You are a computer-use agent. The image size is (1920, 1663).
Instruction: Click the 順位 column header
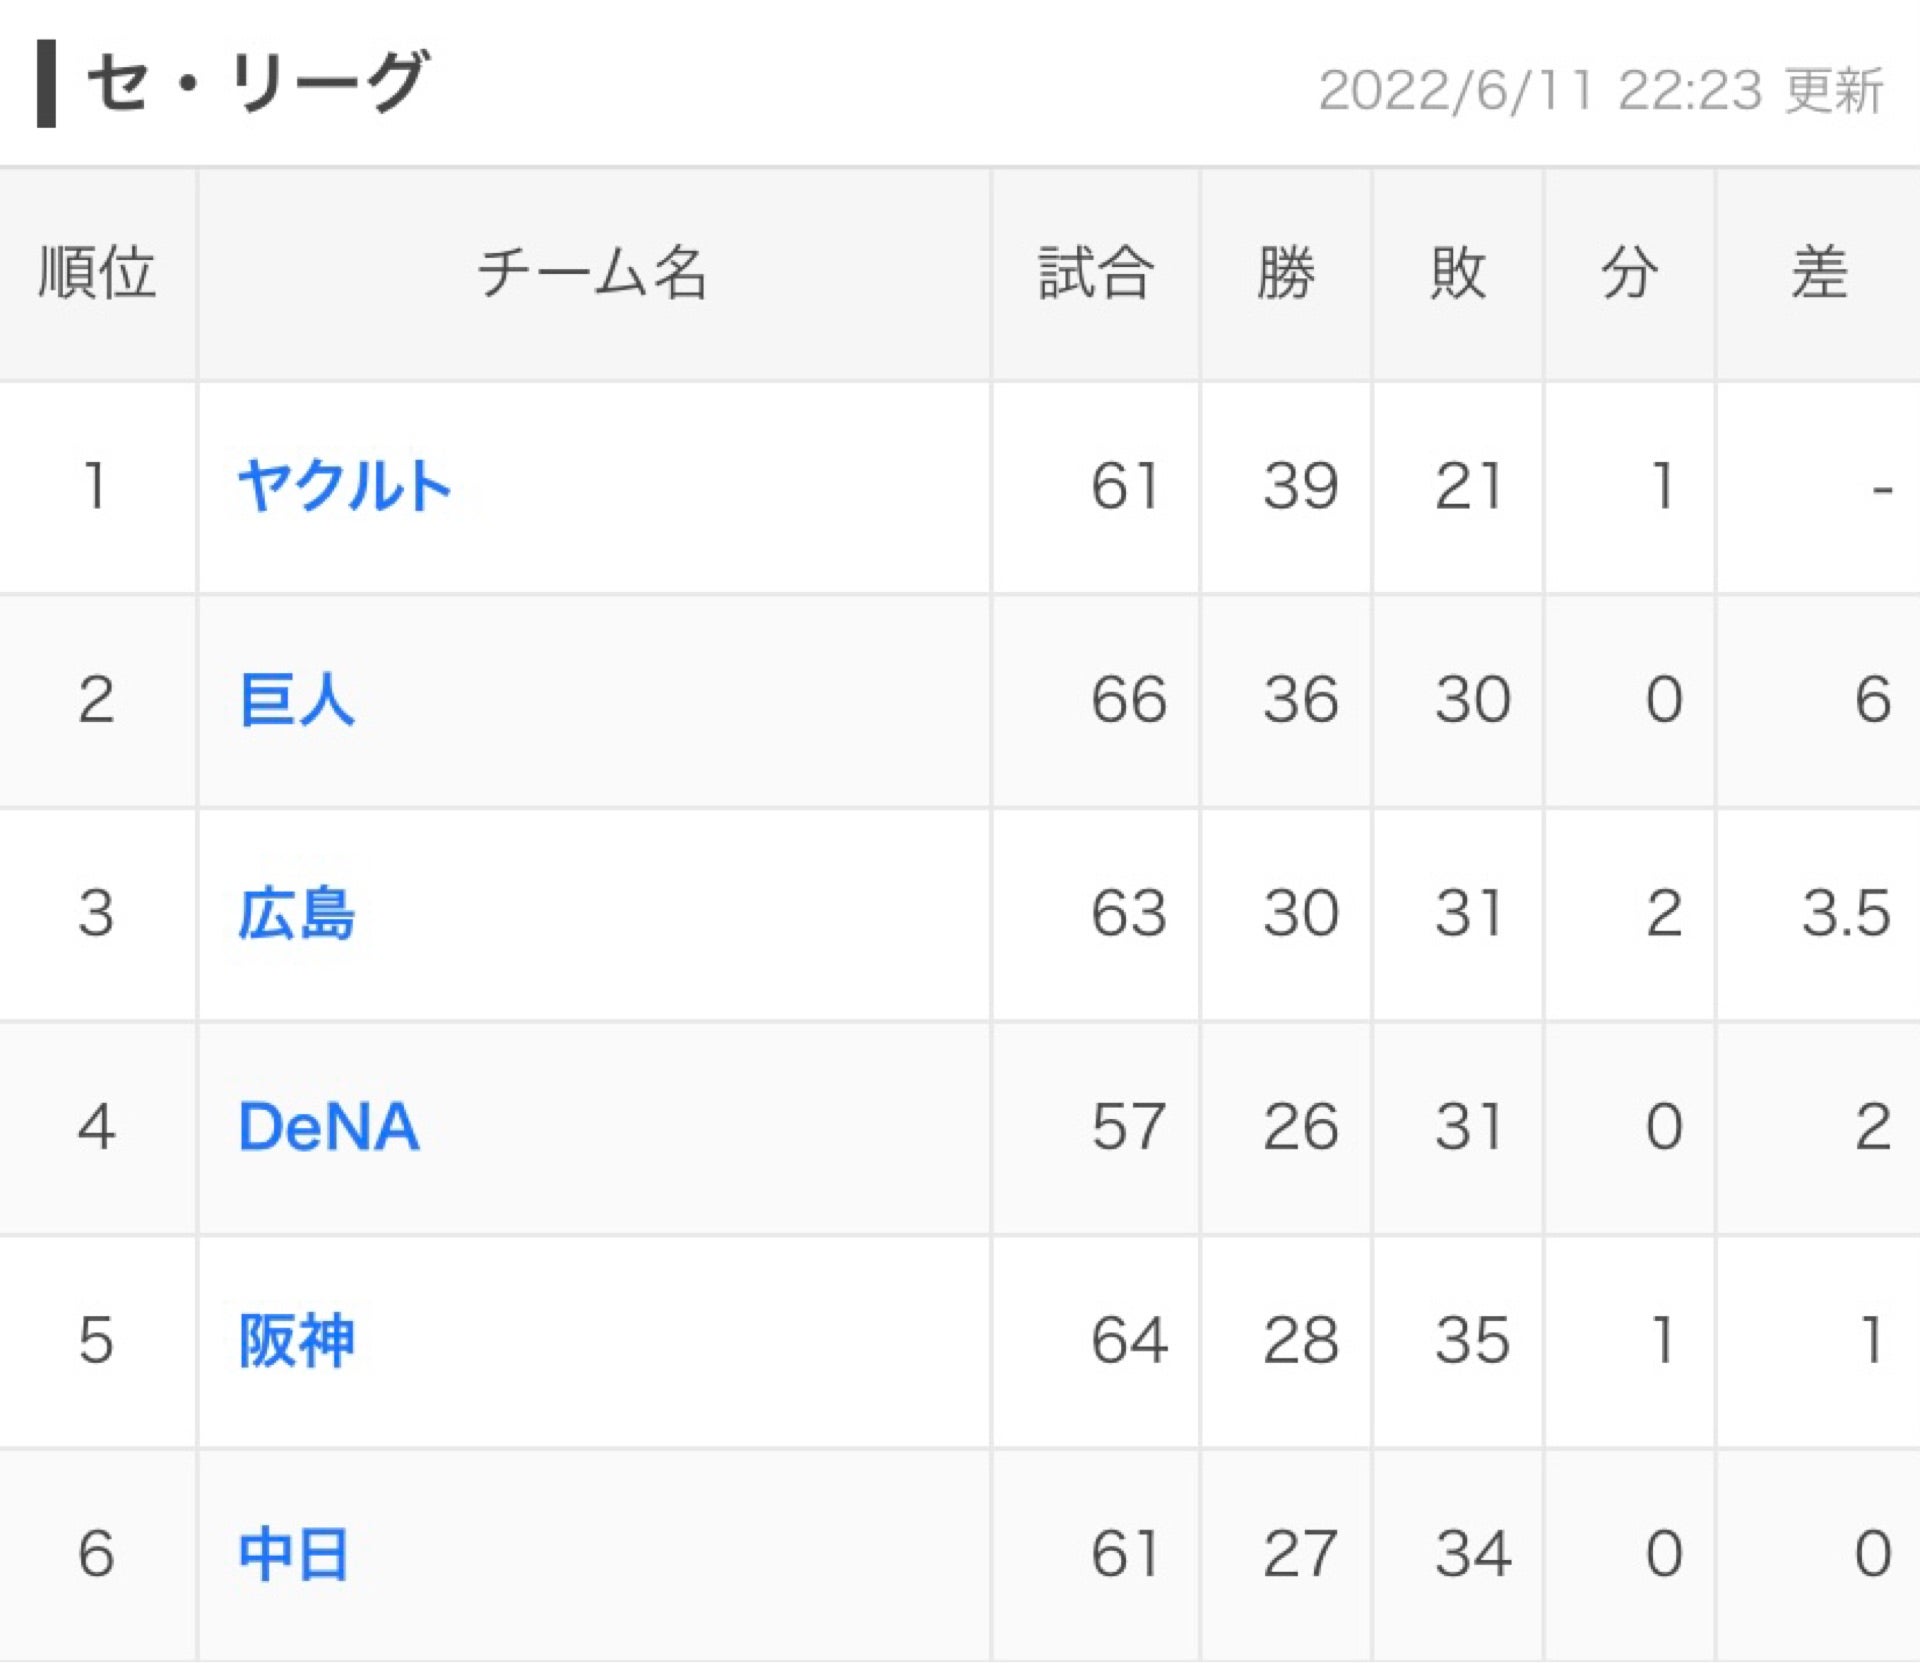(97, 273)
